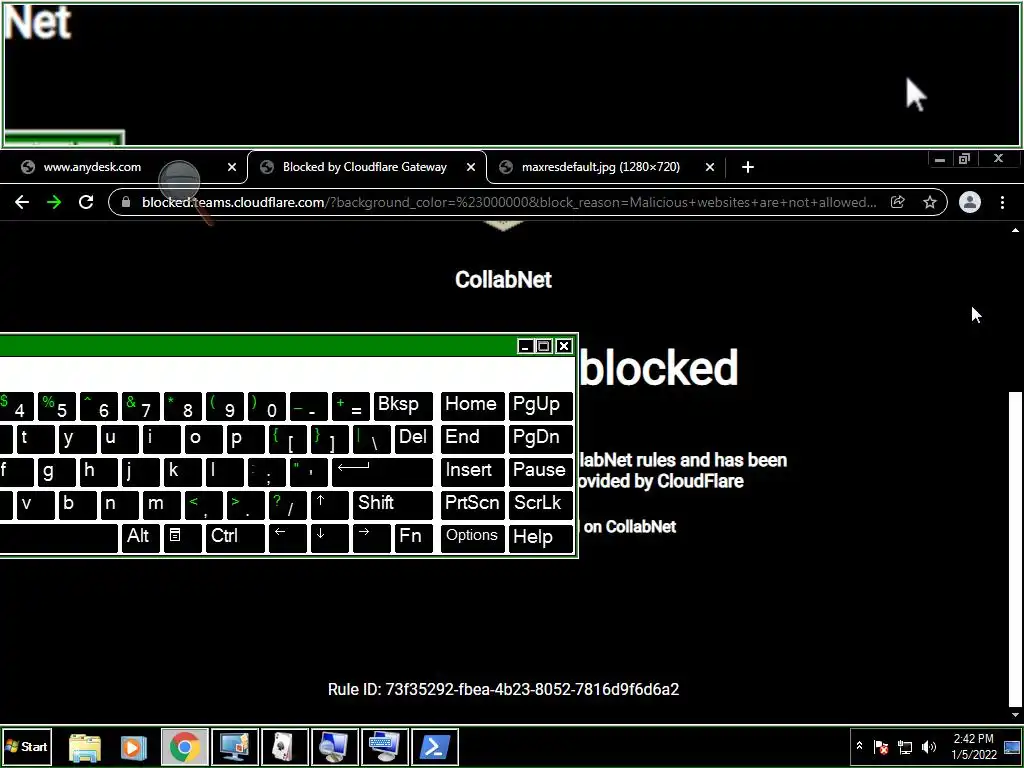Viewport: 1024px width, 768px height.
Task: Click the Options key on the on-screen keyboard
Action: (472, 538)
